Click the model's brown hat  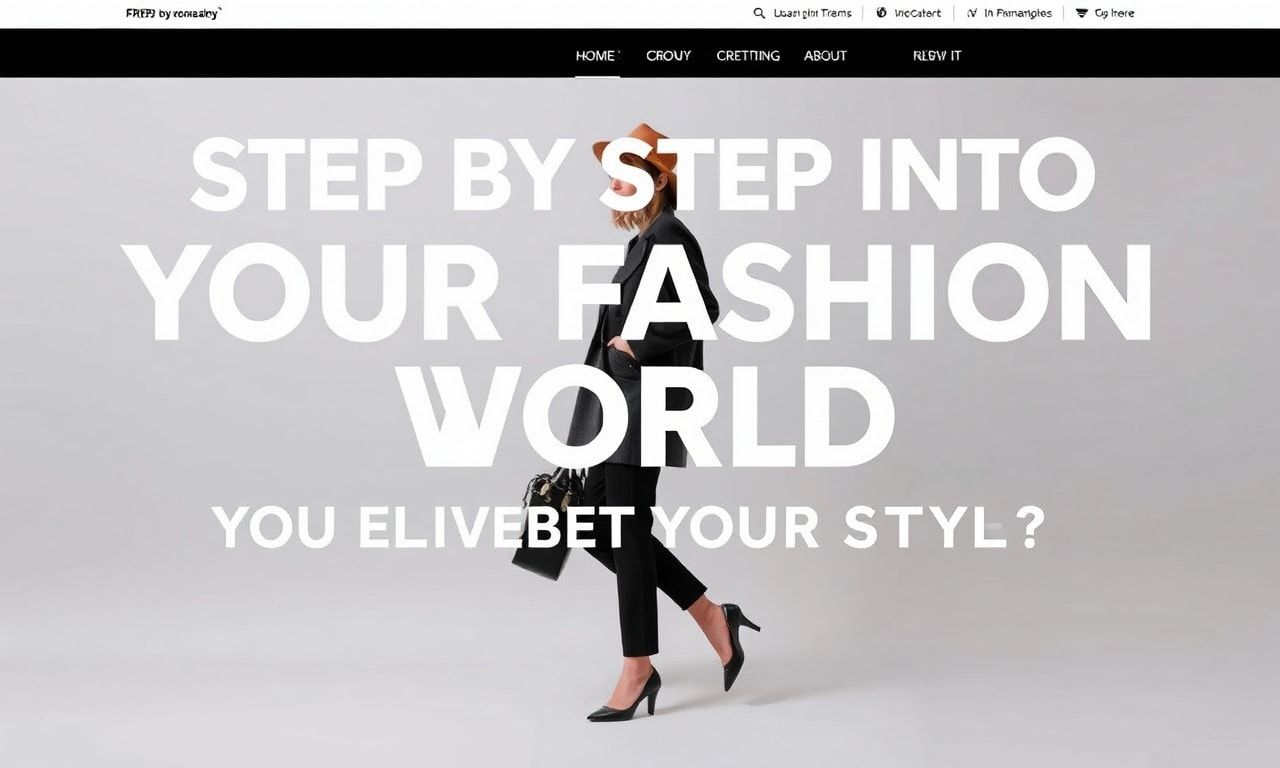coord(635,148)
